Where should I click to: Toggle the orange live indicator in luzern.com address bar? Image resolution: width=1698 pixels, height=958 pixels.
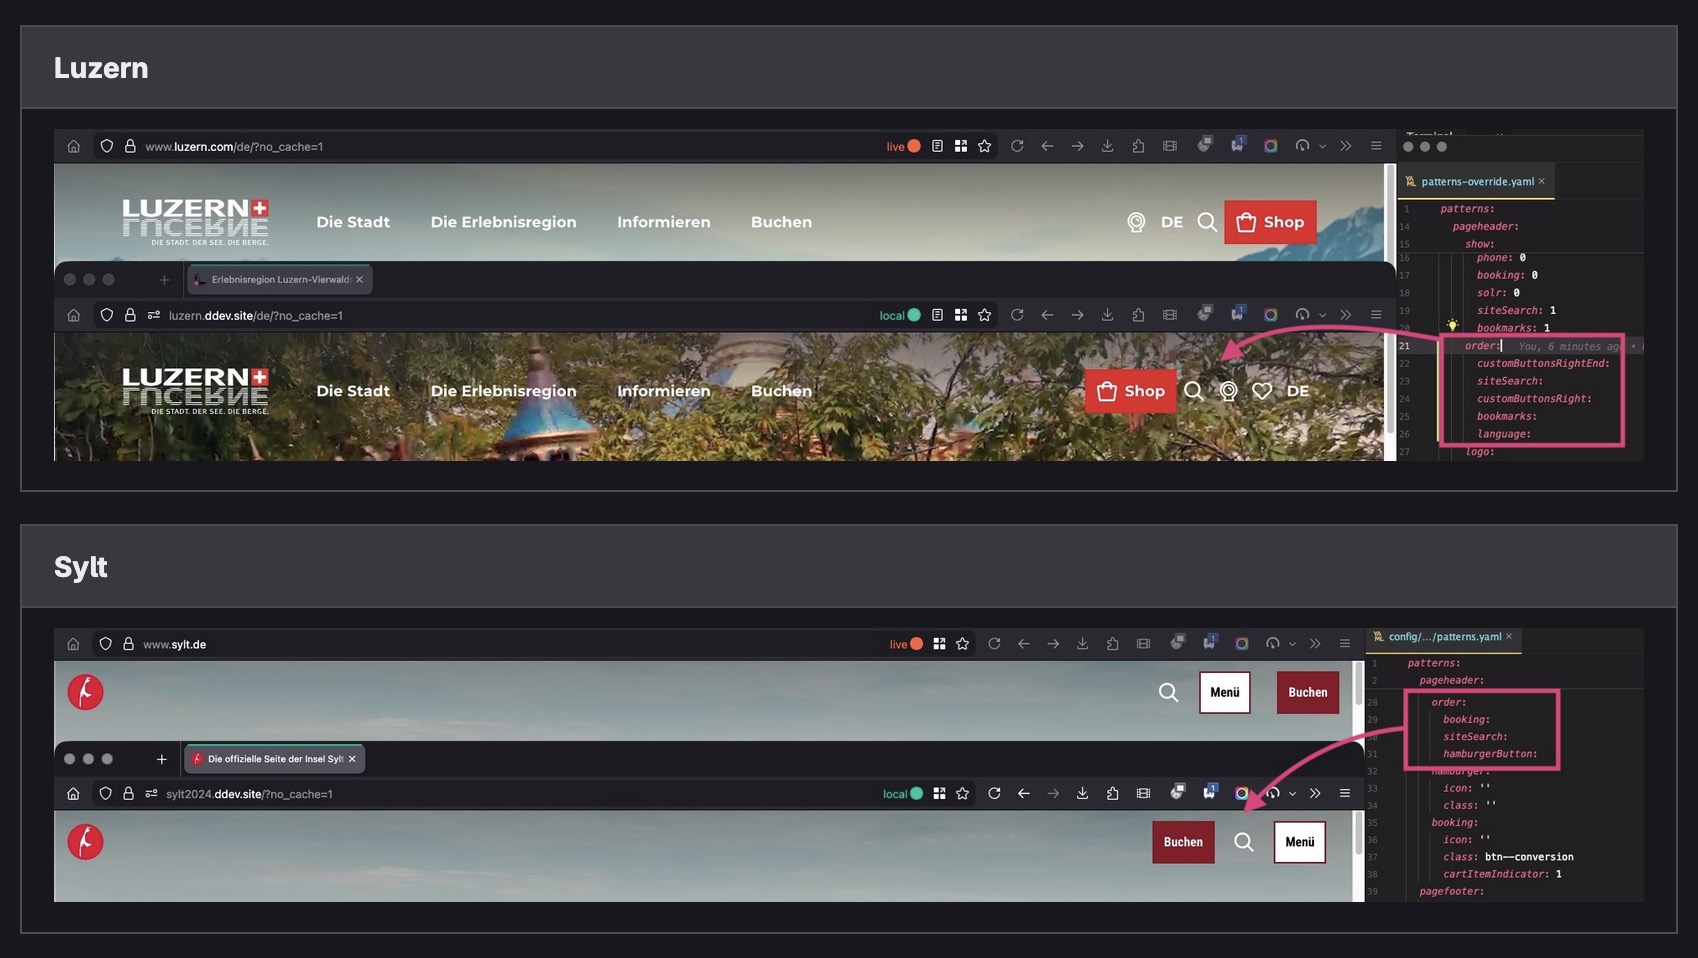(x=913, y=146)
